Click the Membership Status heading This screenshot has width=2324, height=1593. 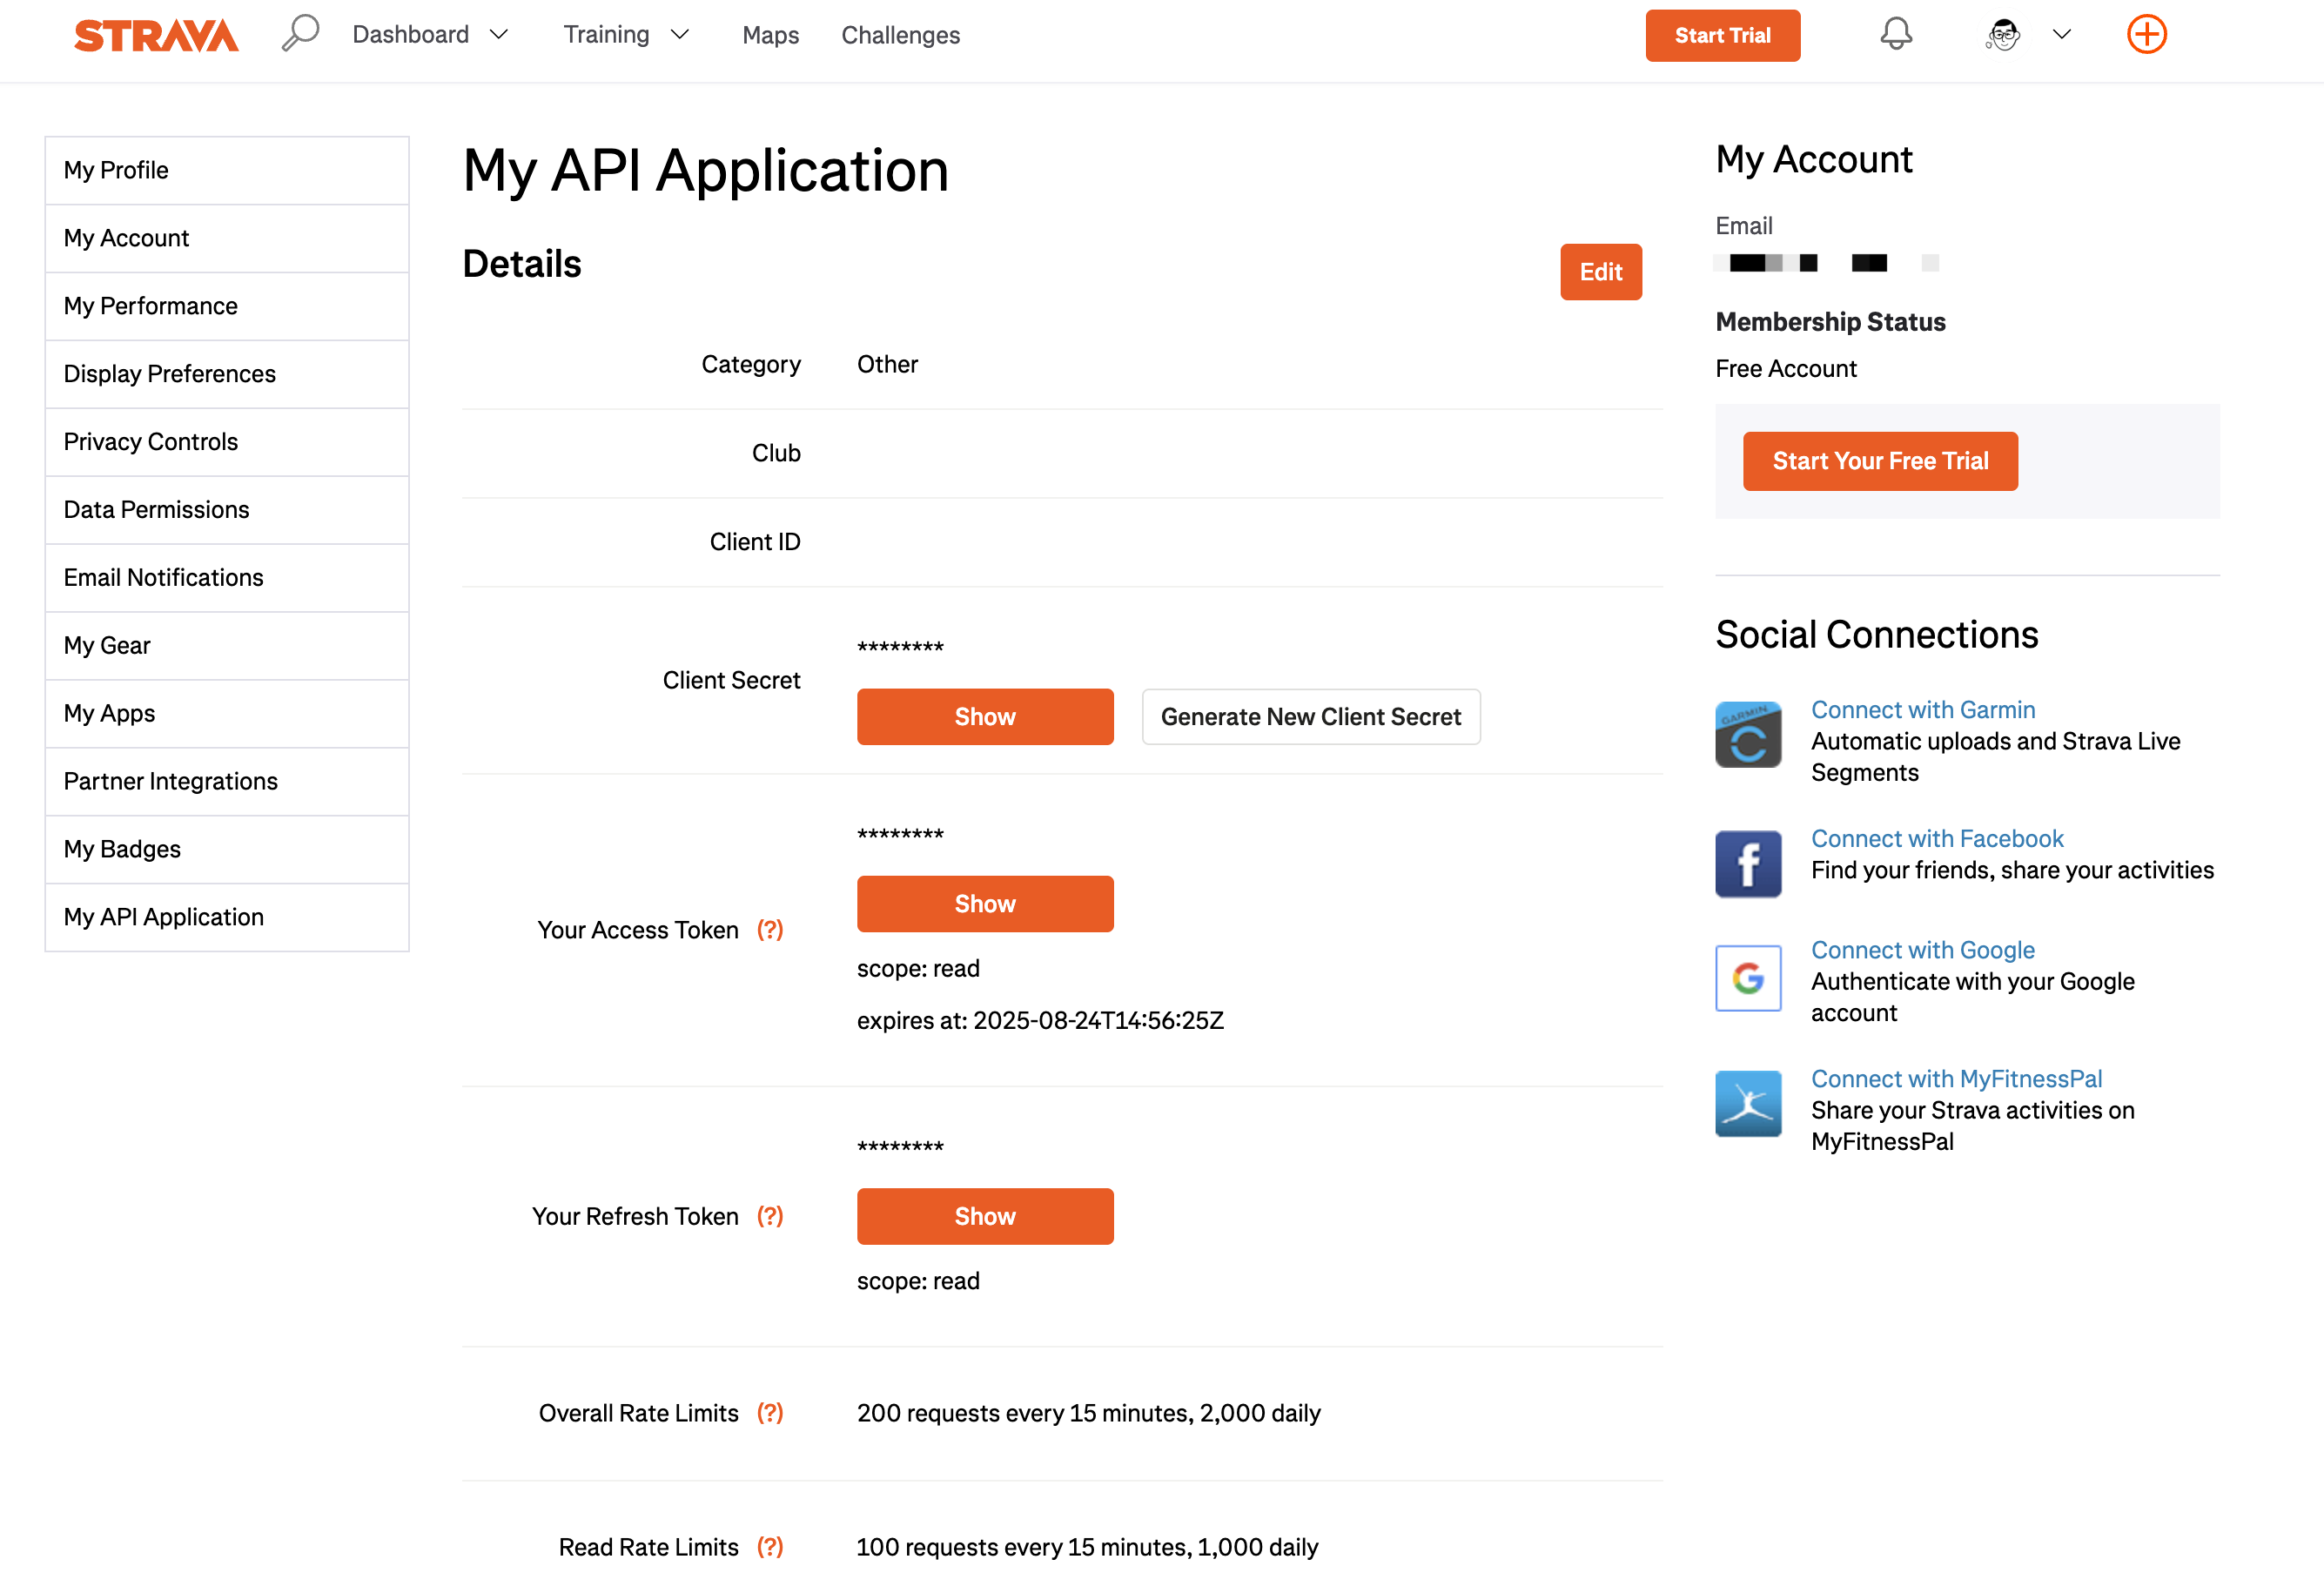click(x=1830, y=322)
